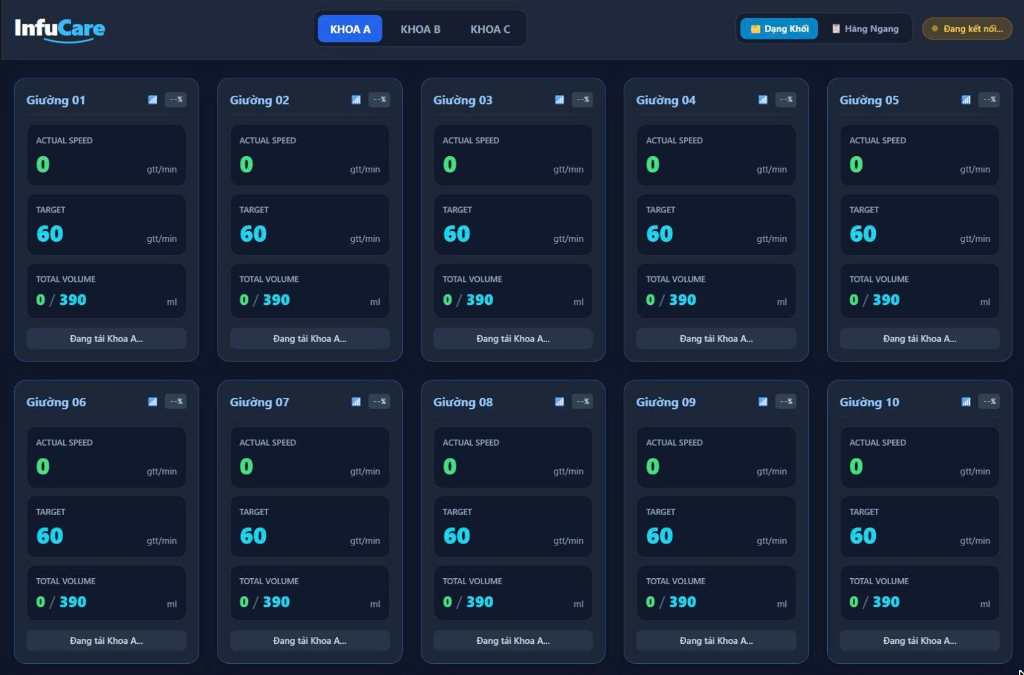Open chart icon for Giường 02

356,100
